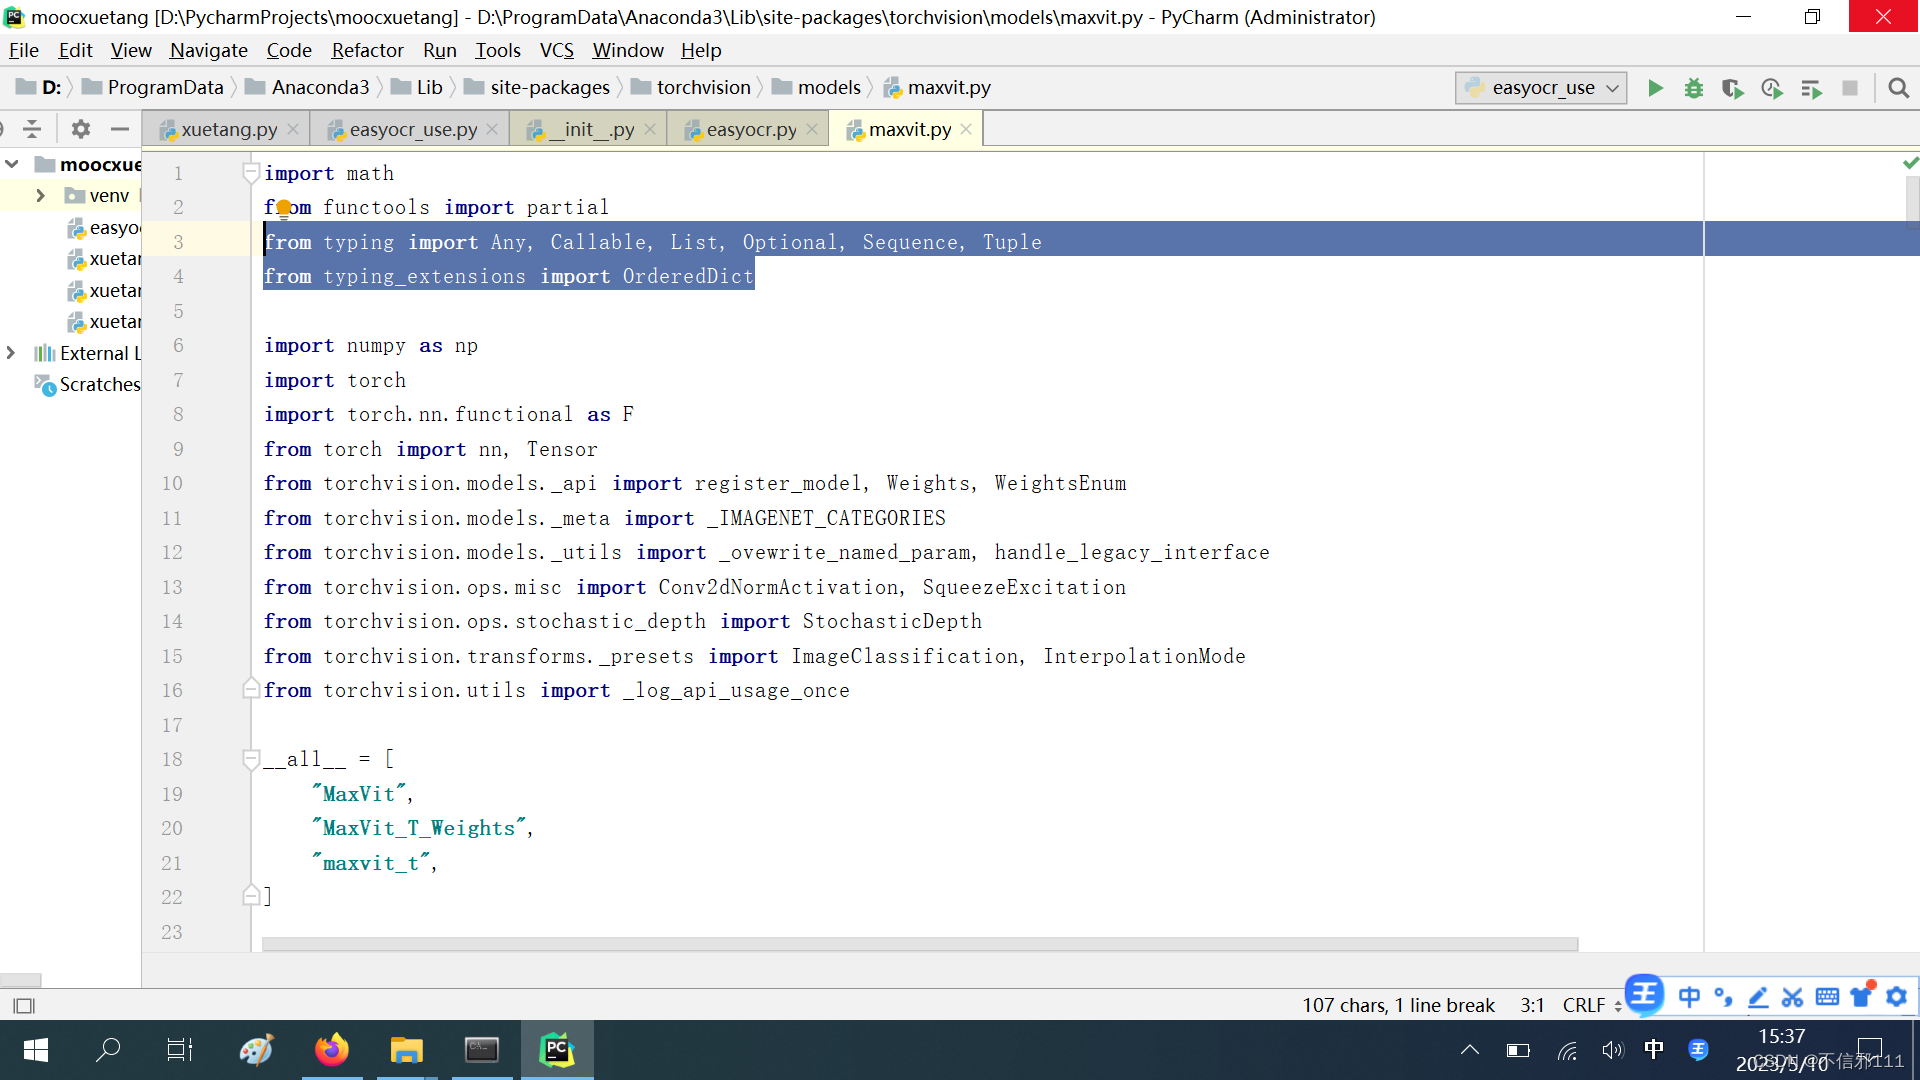Click fold end marker on line 16
This screenshot has height=1080, width=1920.
(x=251, y=690)
